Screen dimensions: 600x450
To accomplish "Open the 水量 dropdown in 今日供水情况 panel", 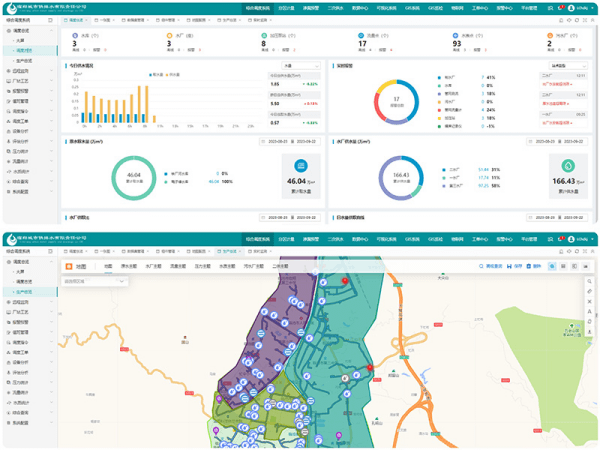I will (x=301, y=66).
